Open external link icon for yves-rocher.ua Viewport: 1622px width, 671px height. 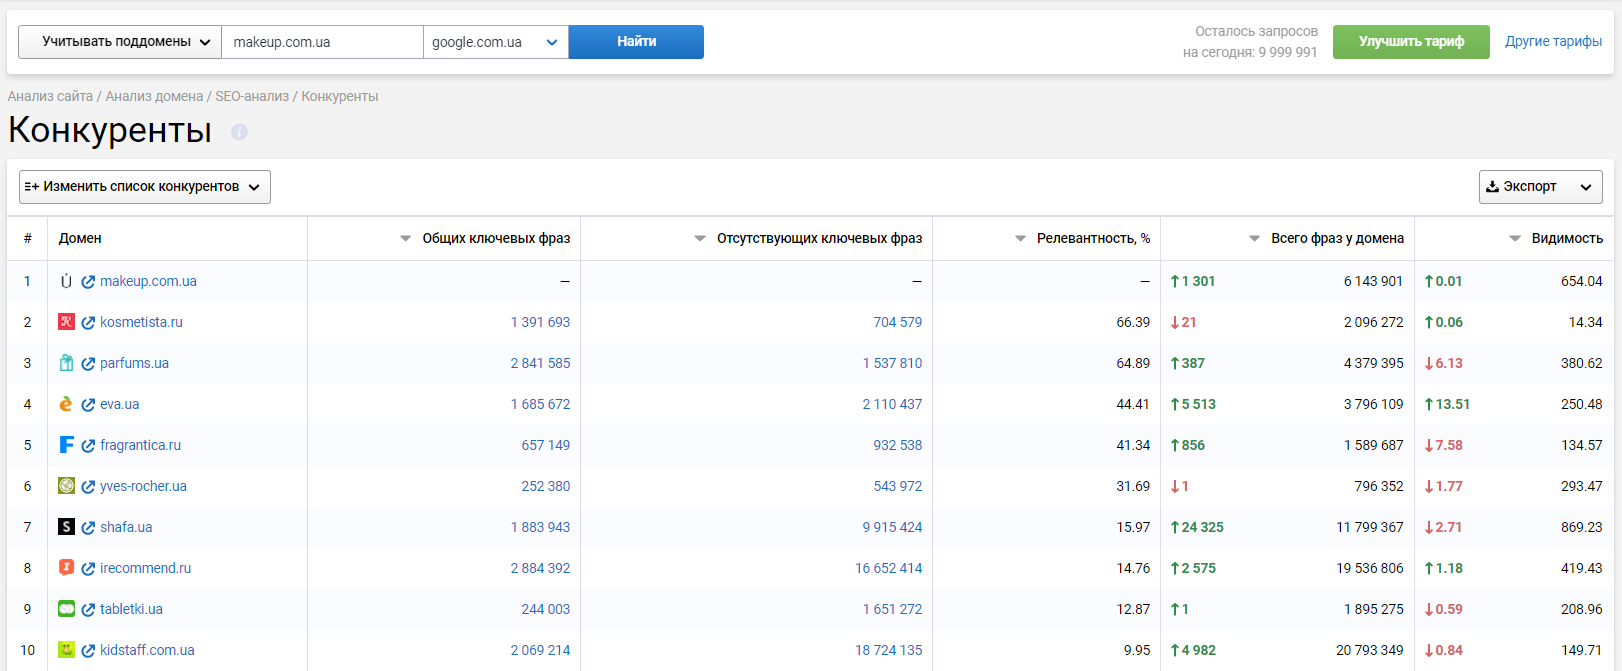(88, 487)
